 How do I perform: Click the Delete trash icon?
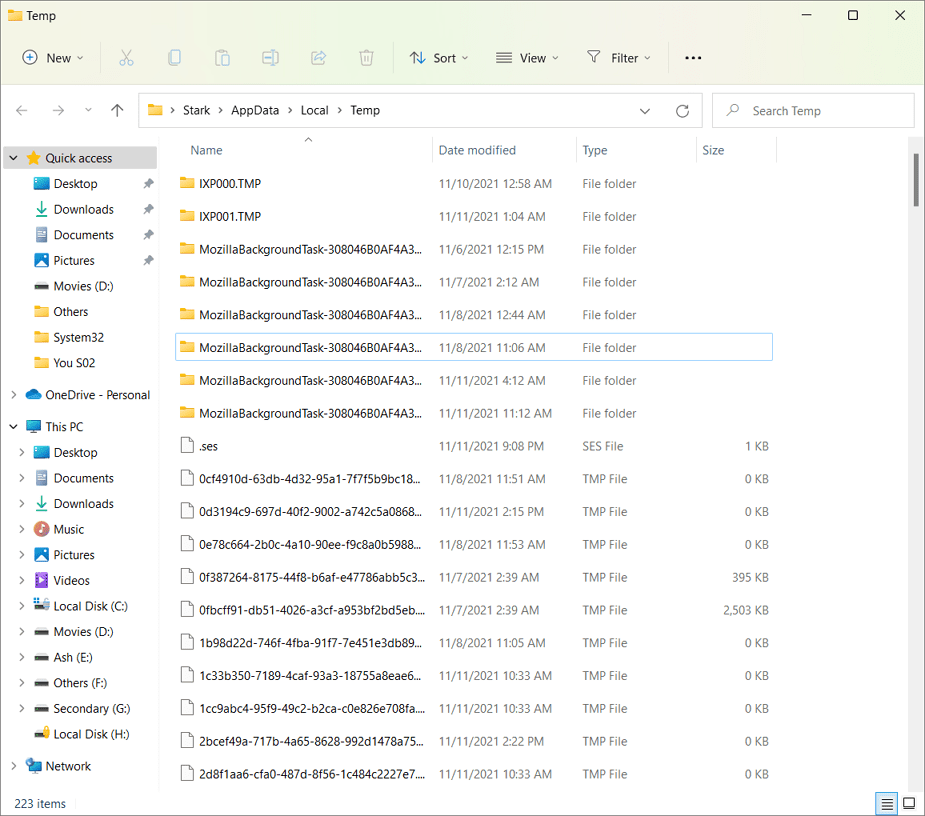(366, 57)
